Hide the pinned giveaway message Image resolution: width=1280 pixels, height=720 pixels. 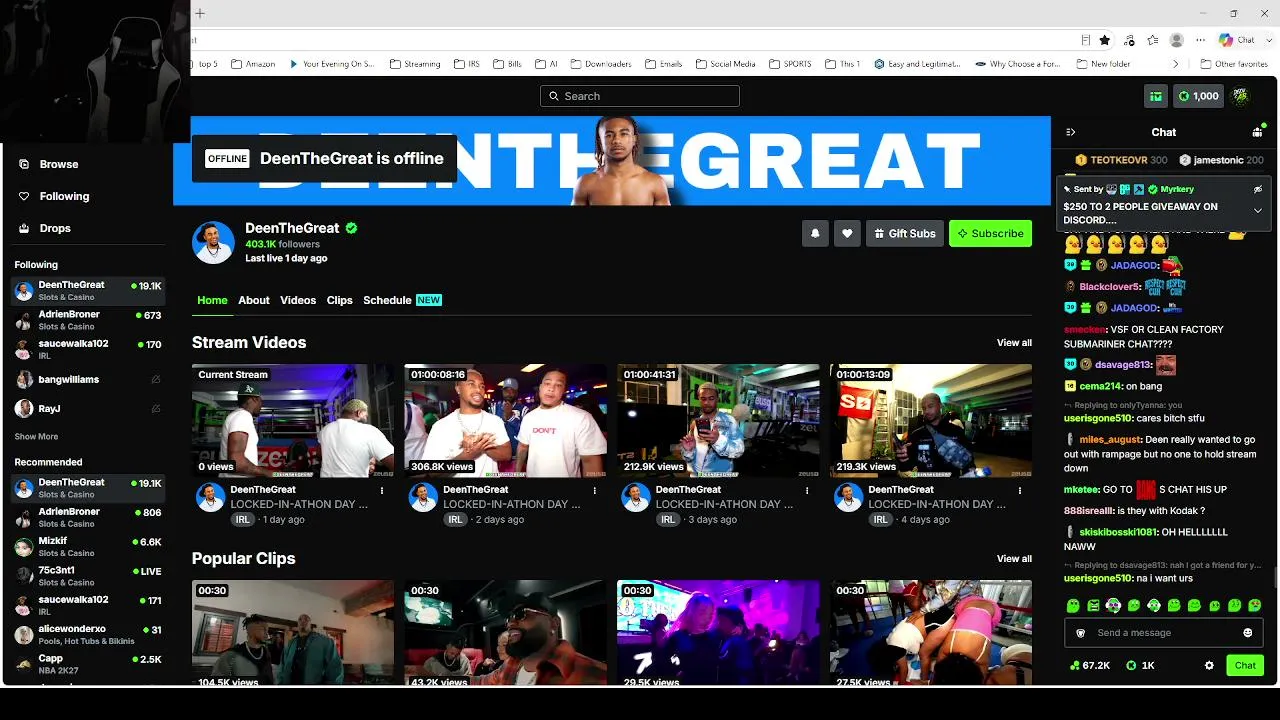pos(1258,189)
